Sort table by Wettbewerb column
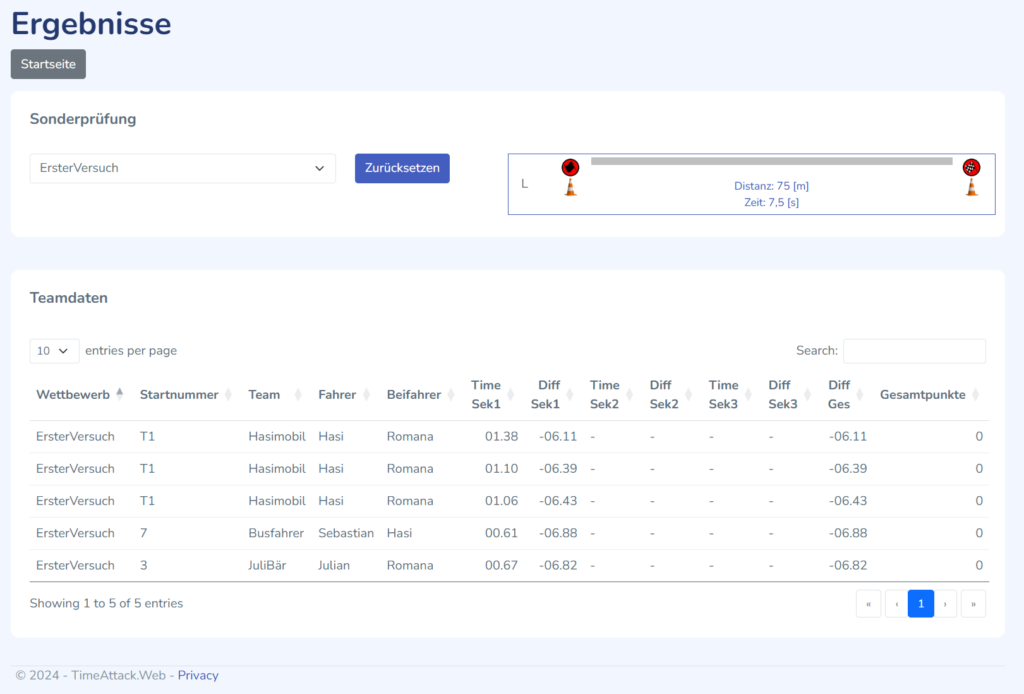 (x=80, y=394)
